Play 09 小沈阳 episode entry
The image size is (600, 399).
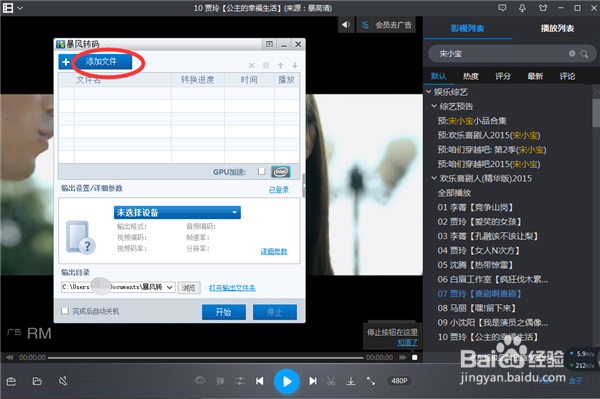pyautogui.click(x=493, y=322)
